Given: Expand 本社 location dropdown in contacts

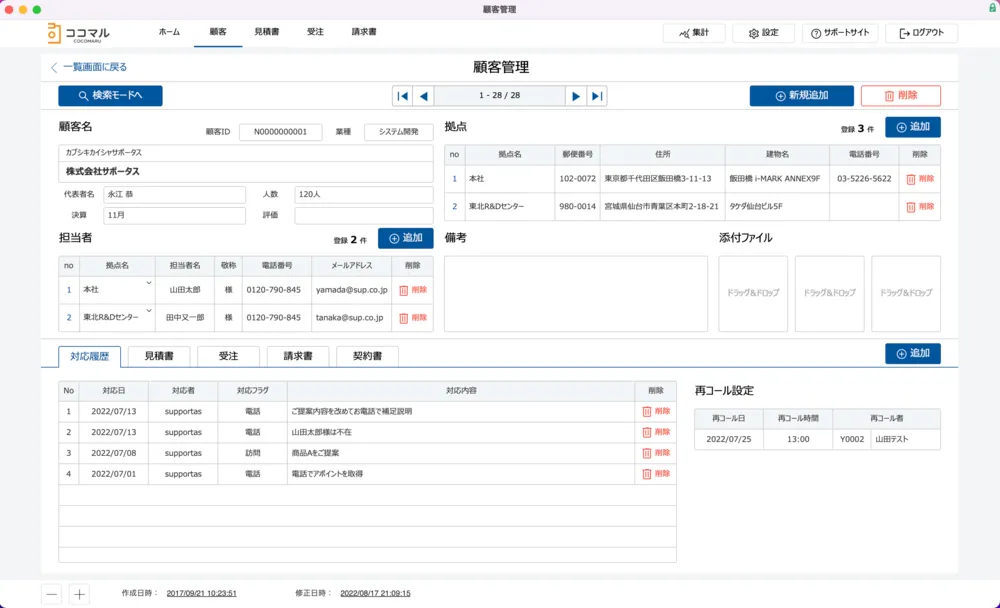Looking at the screenshot, I should point(149,284).
